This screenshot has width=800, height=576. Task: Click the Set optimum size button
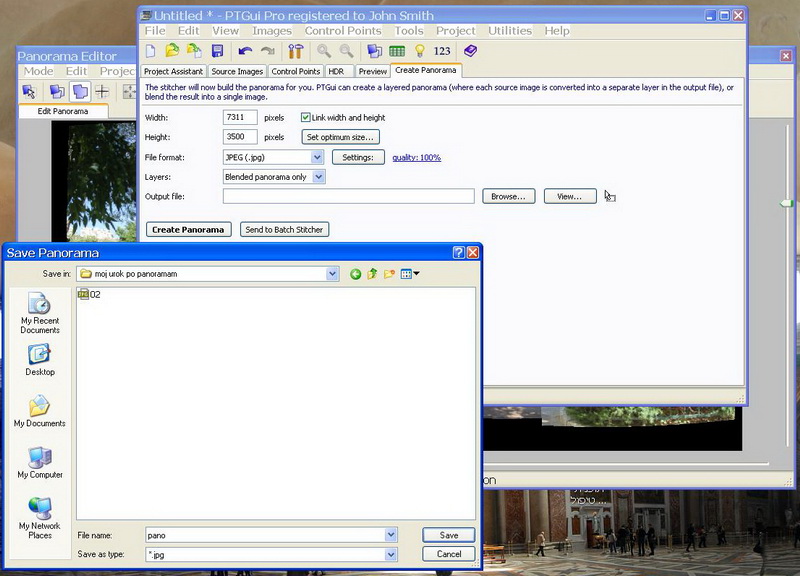coord(340,137)
